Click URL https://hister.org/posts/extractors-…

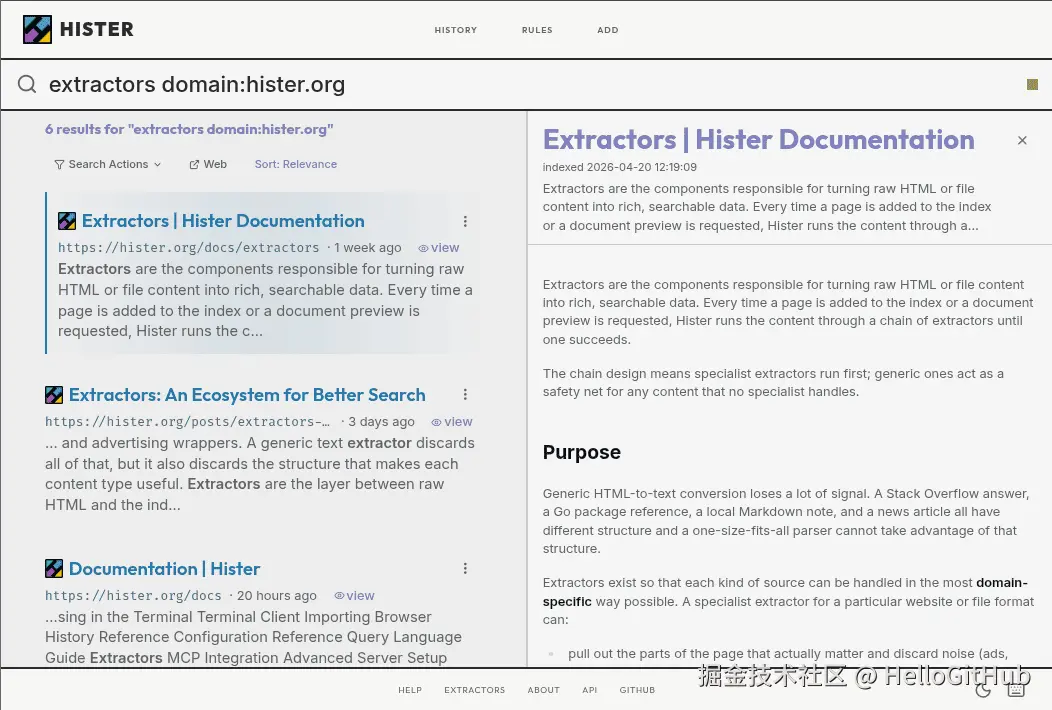point(187,421)
